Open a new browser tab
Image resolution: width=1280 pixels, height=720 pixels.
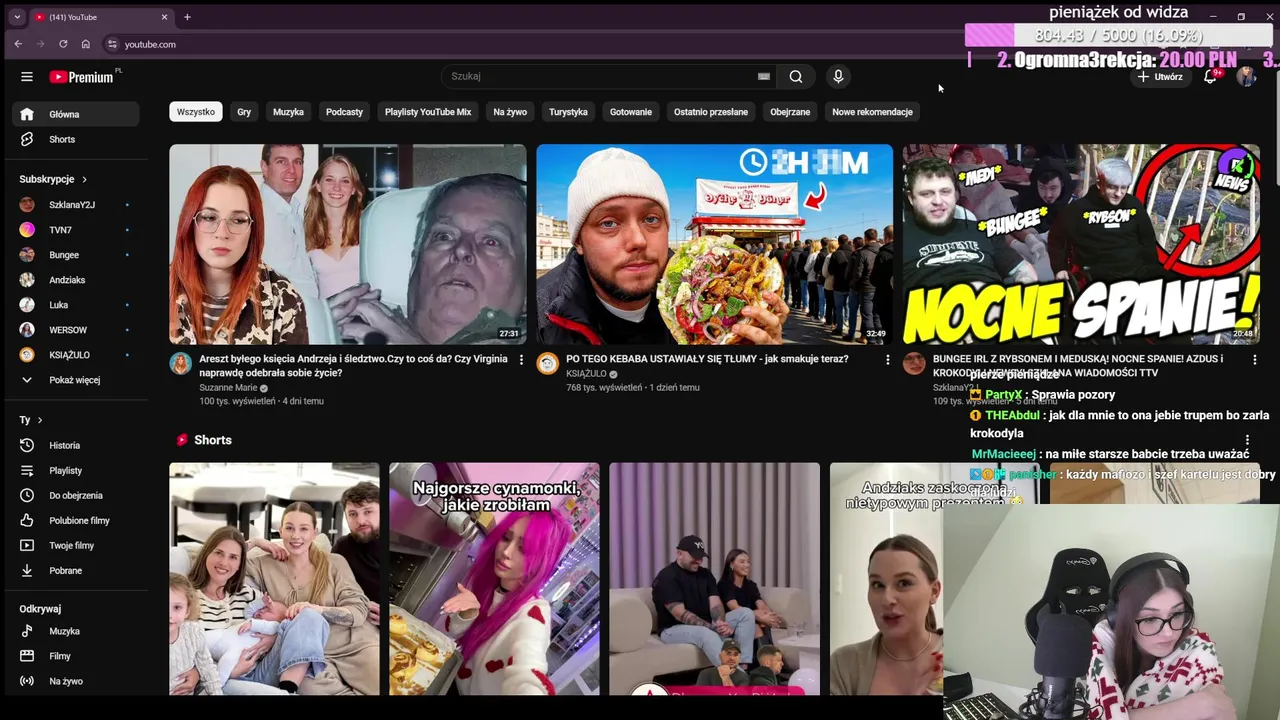coord(187,17)
